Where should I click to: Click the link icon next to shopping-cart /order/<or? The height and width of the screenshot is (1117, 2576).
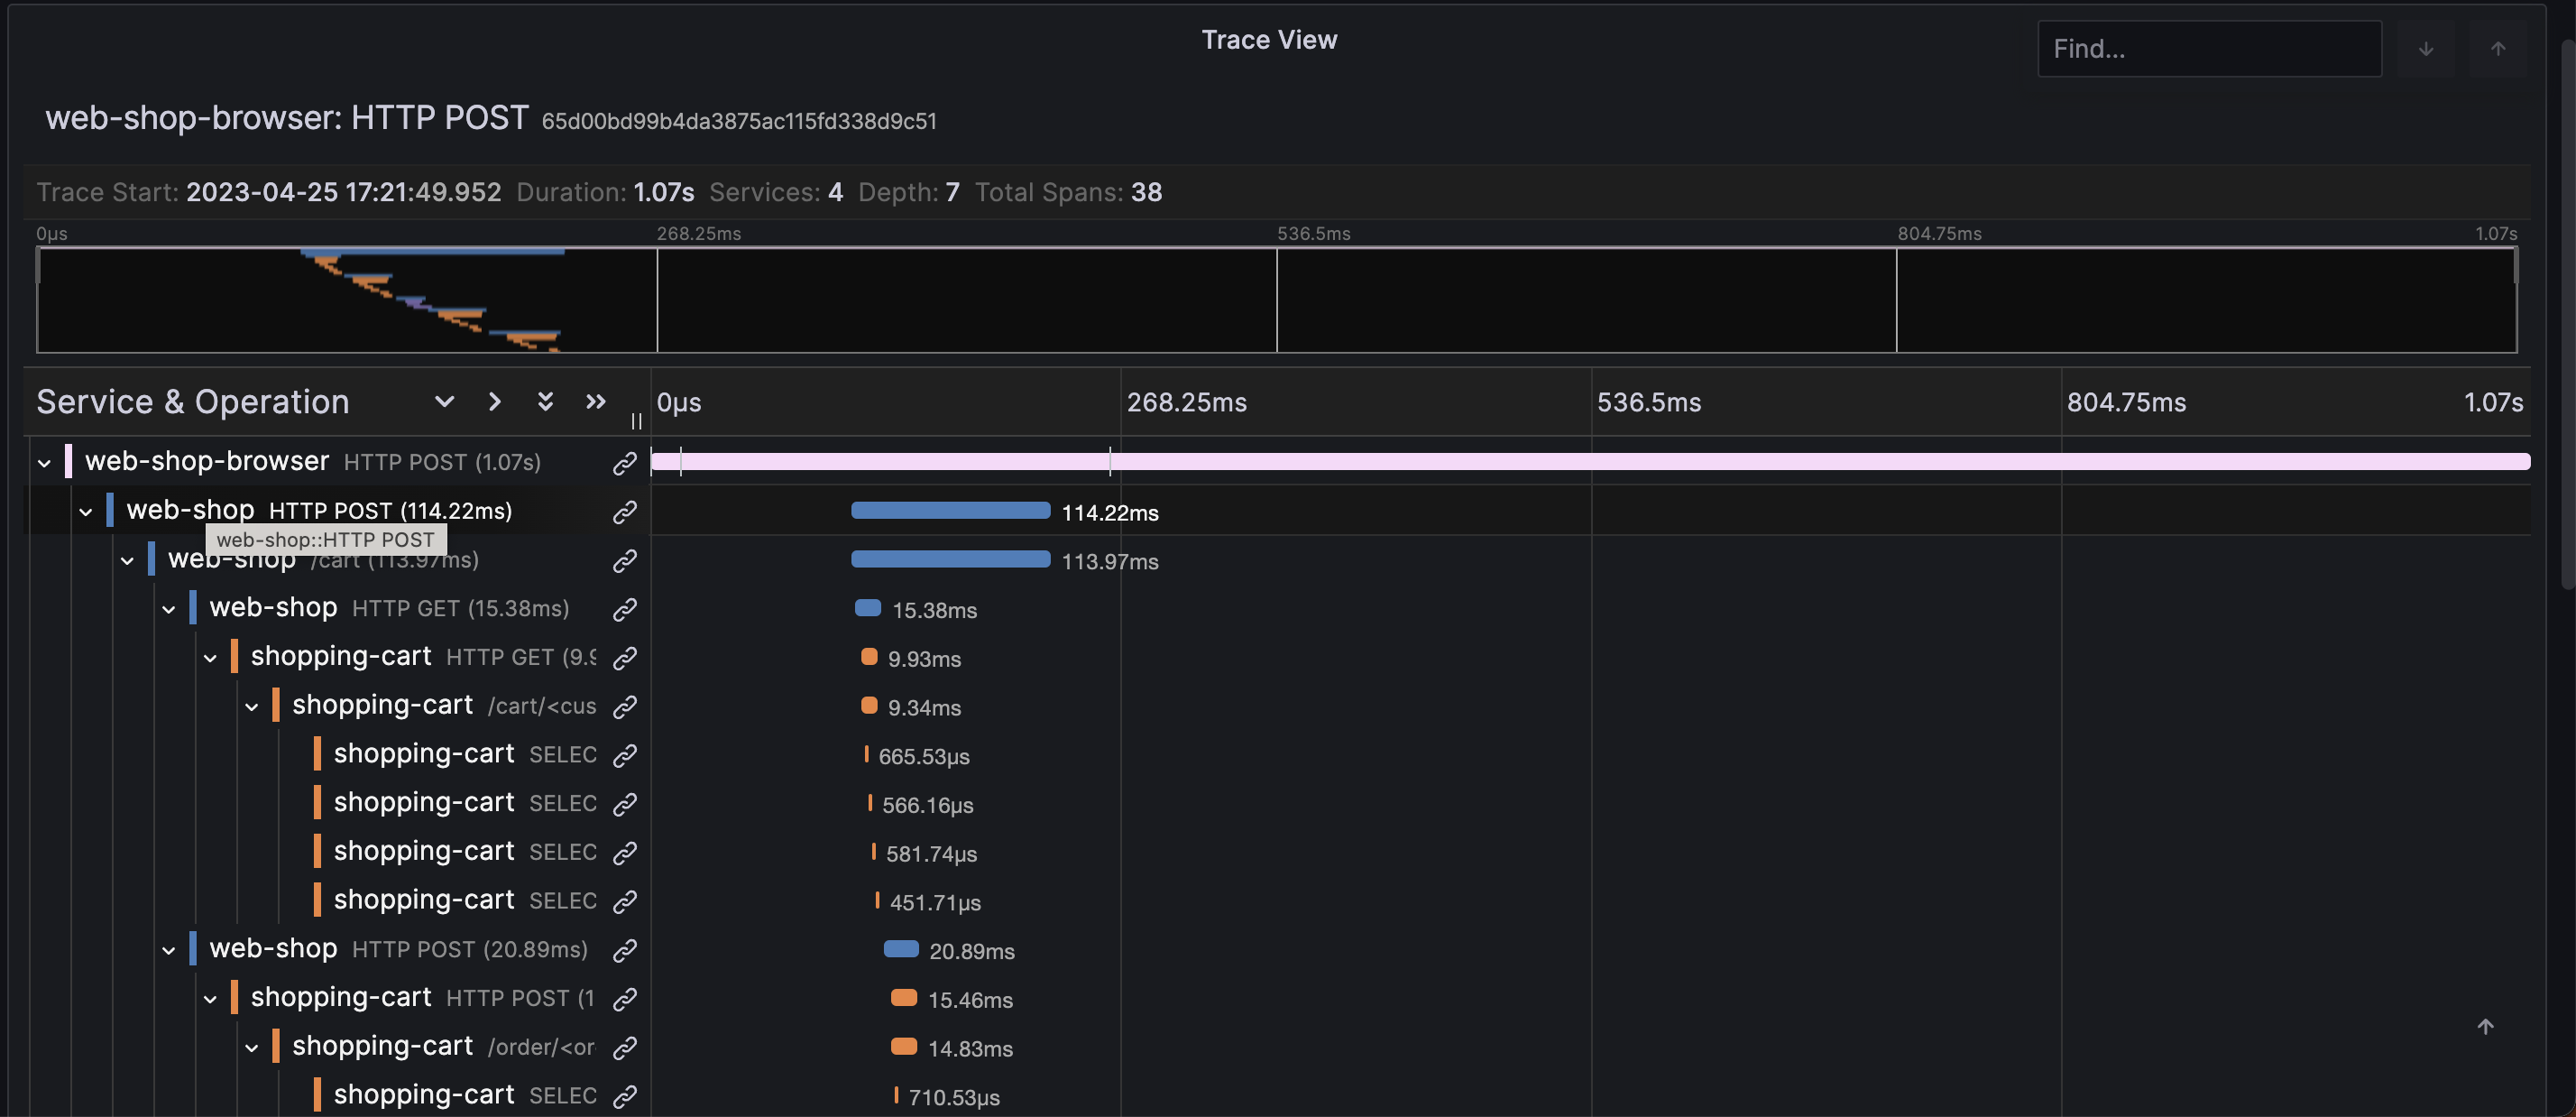[x=622, y=1048]
